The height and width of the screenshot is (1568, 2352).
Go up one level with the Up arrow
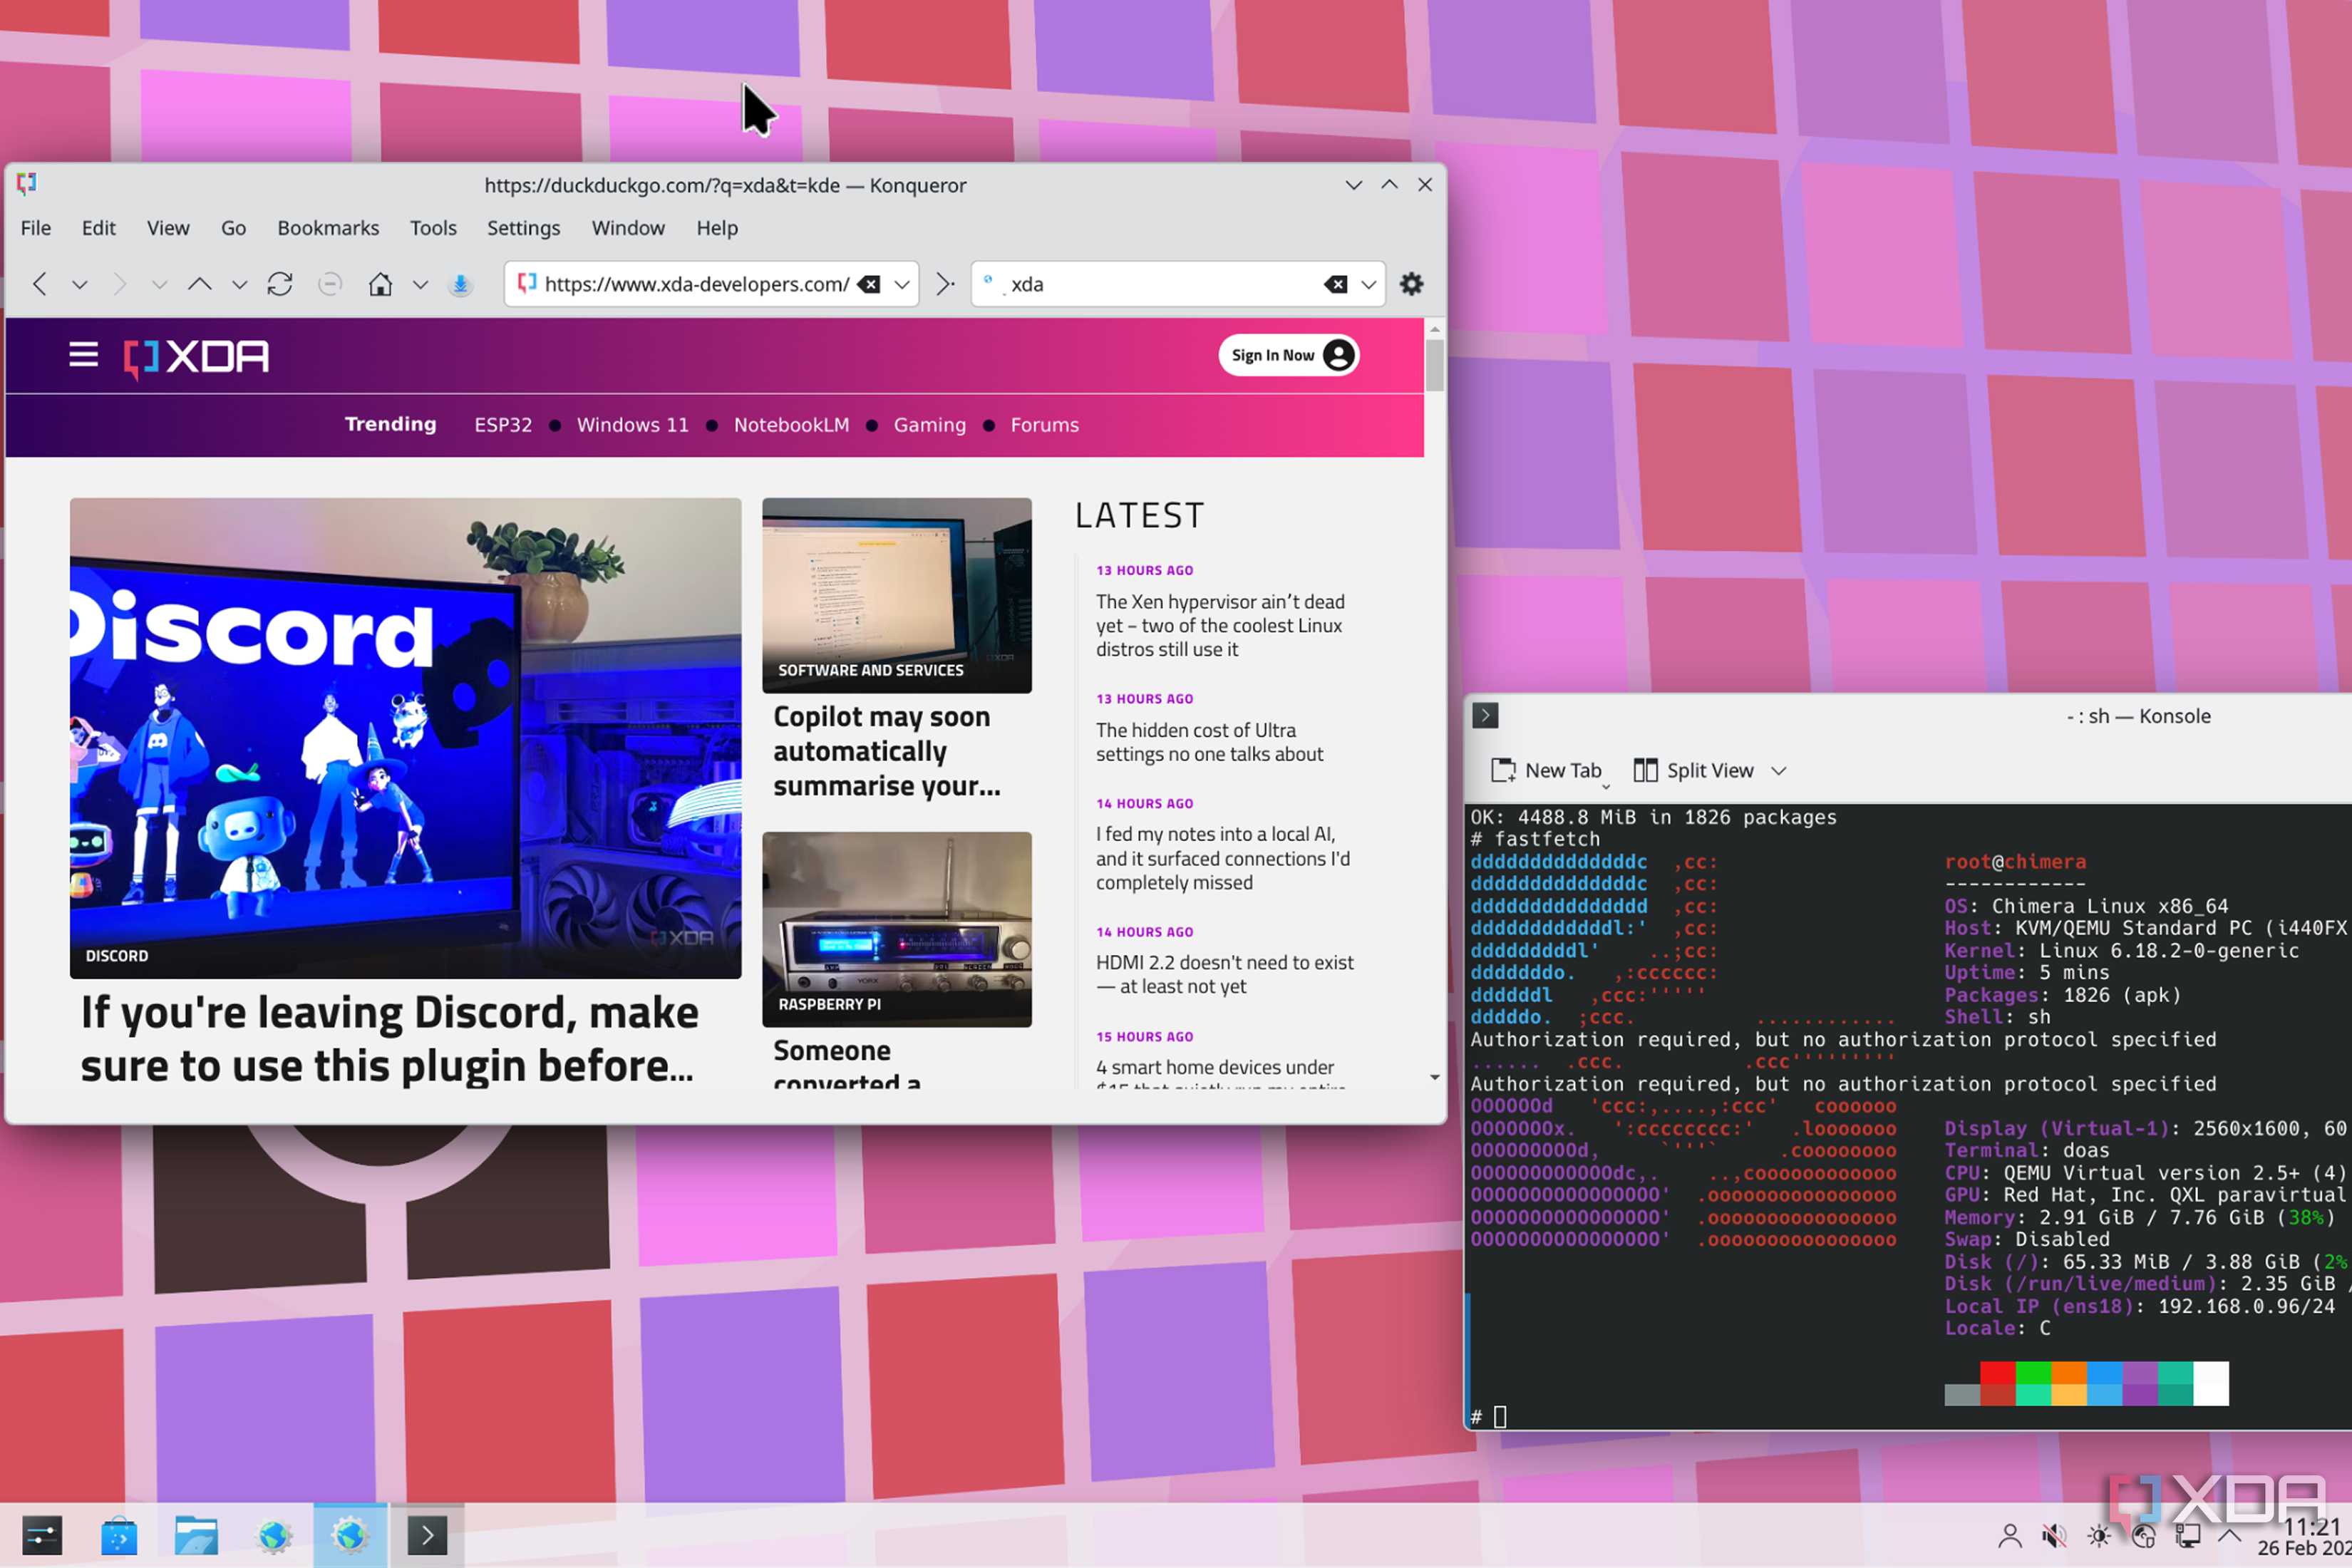point(200,284)
